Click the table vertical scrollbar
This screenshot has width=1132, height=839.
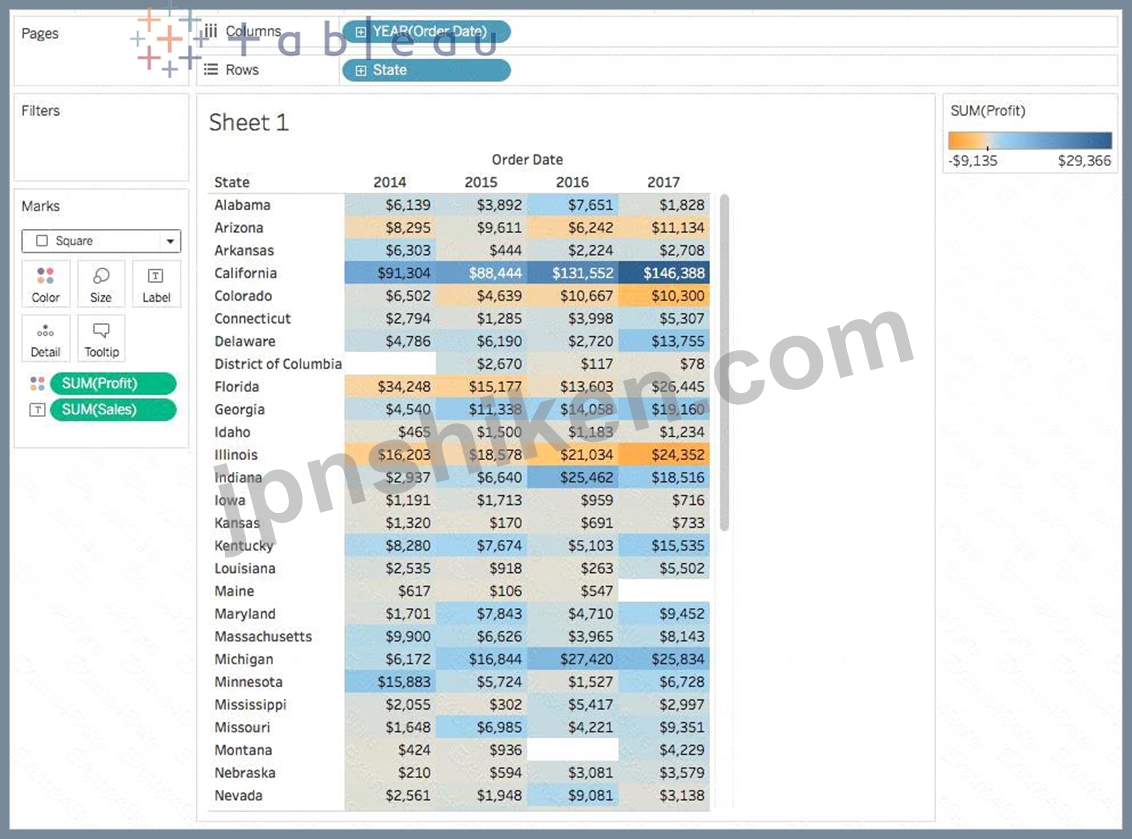(724, 361)
